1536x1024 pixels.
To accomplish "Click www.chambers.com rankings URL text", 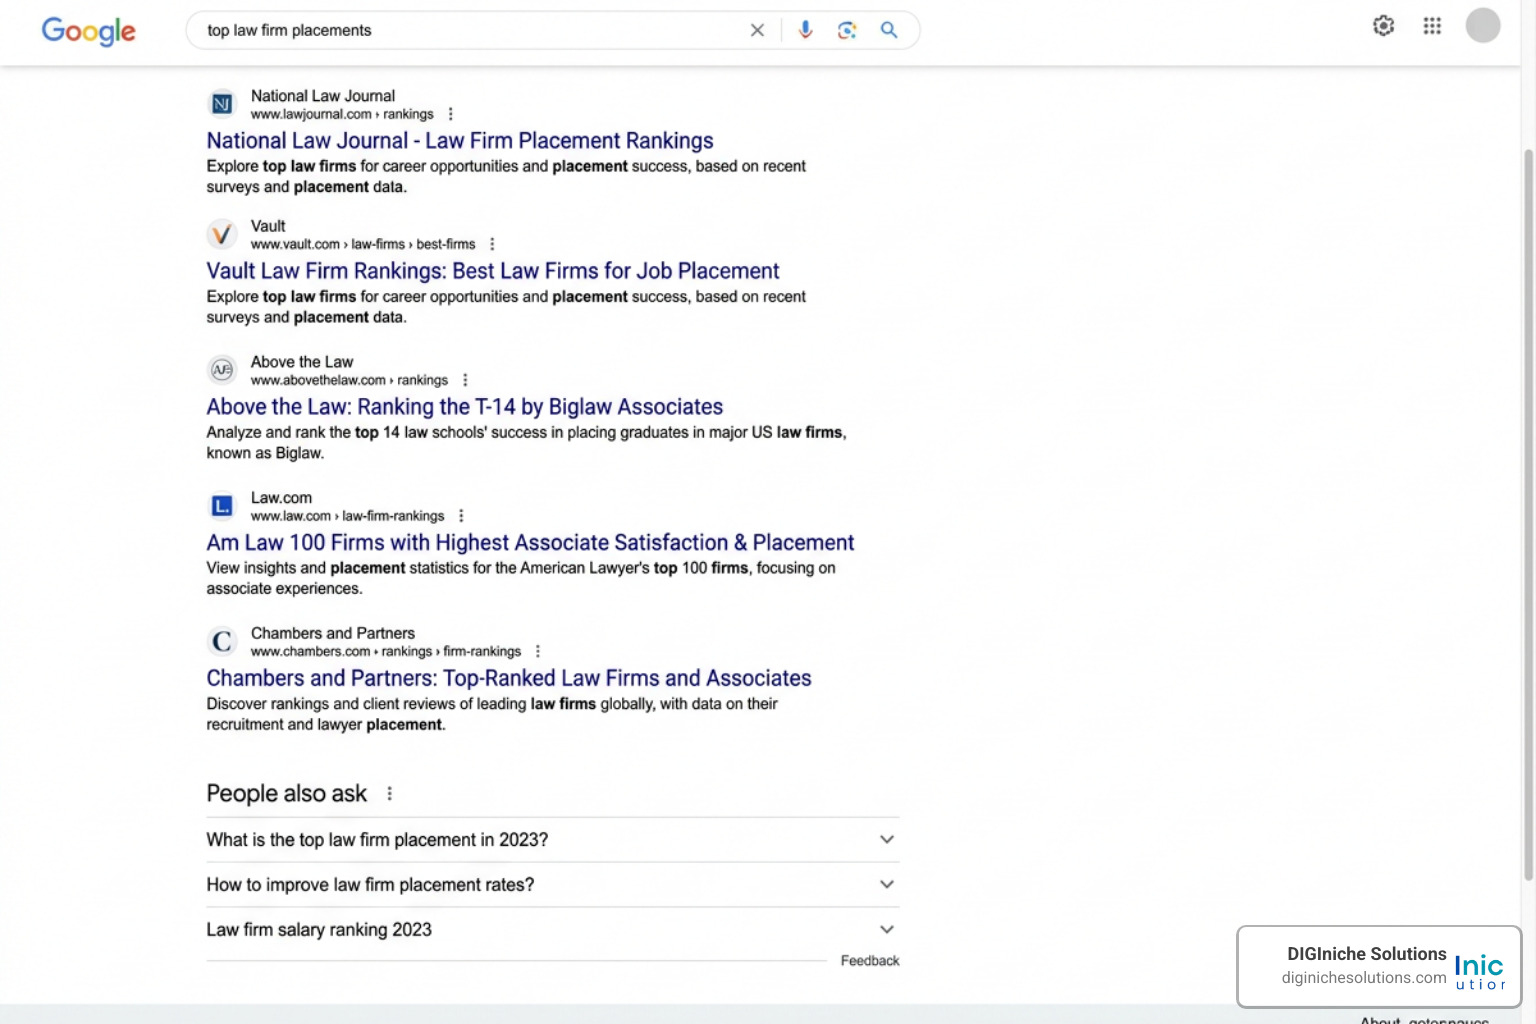I will tap(386, 651).
